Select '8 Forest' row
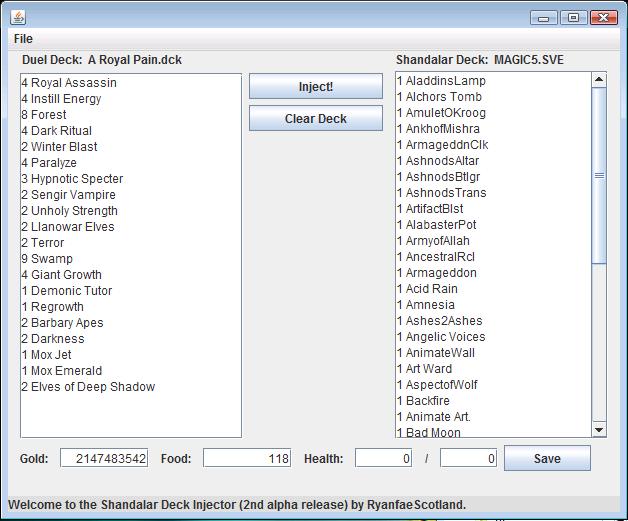The width and height of the screenshot is (628, 521). click(131, 115)
